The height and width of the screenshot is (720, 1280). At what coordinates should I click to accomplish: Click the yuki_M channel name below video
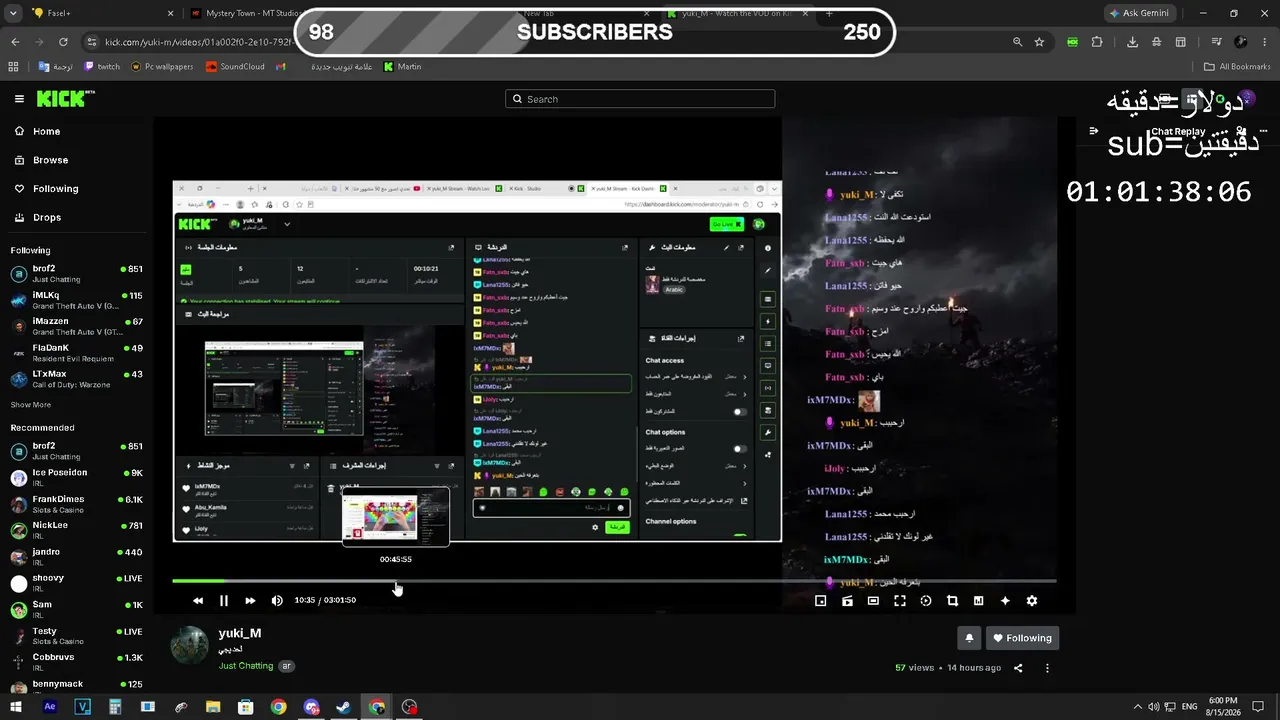(x=240, y=633)
